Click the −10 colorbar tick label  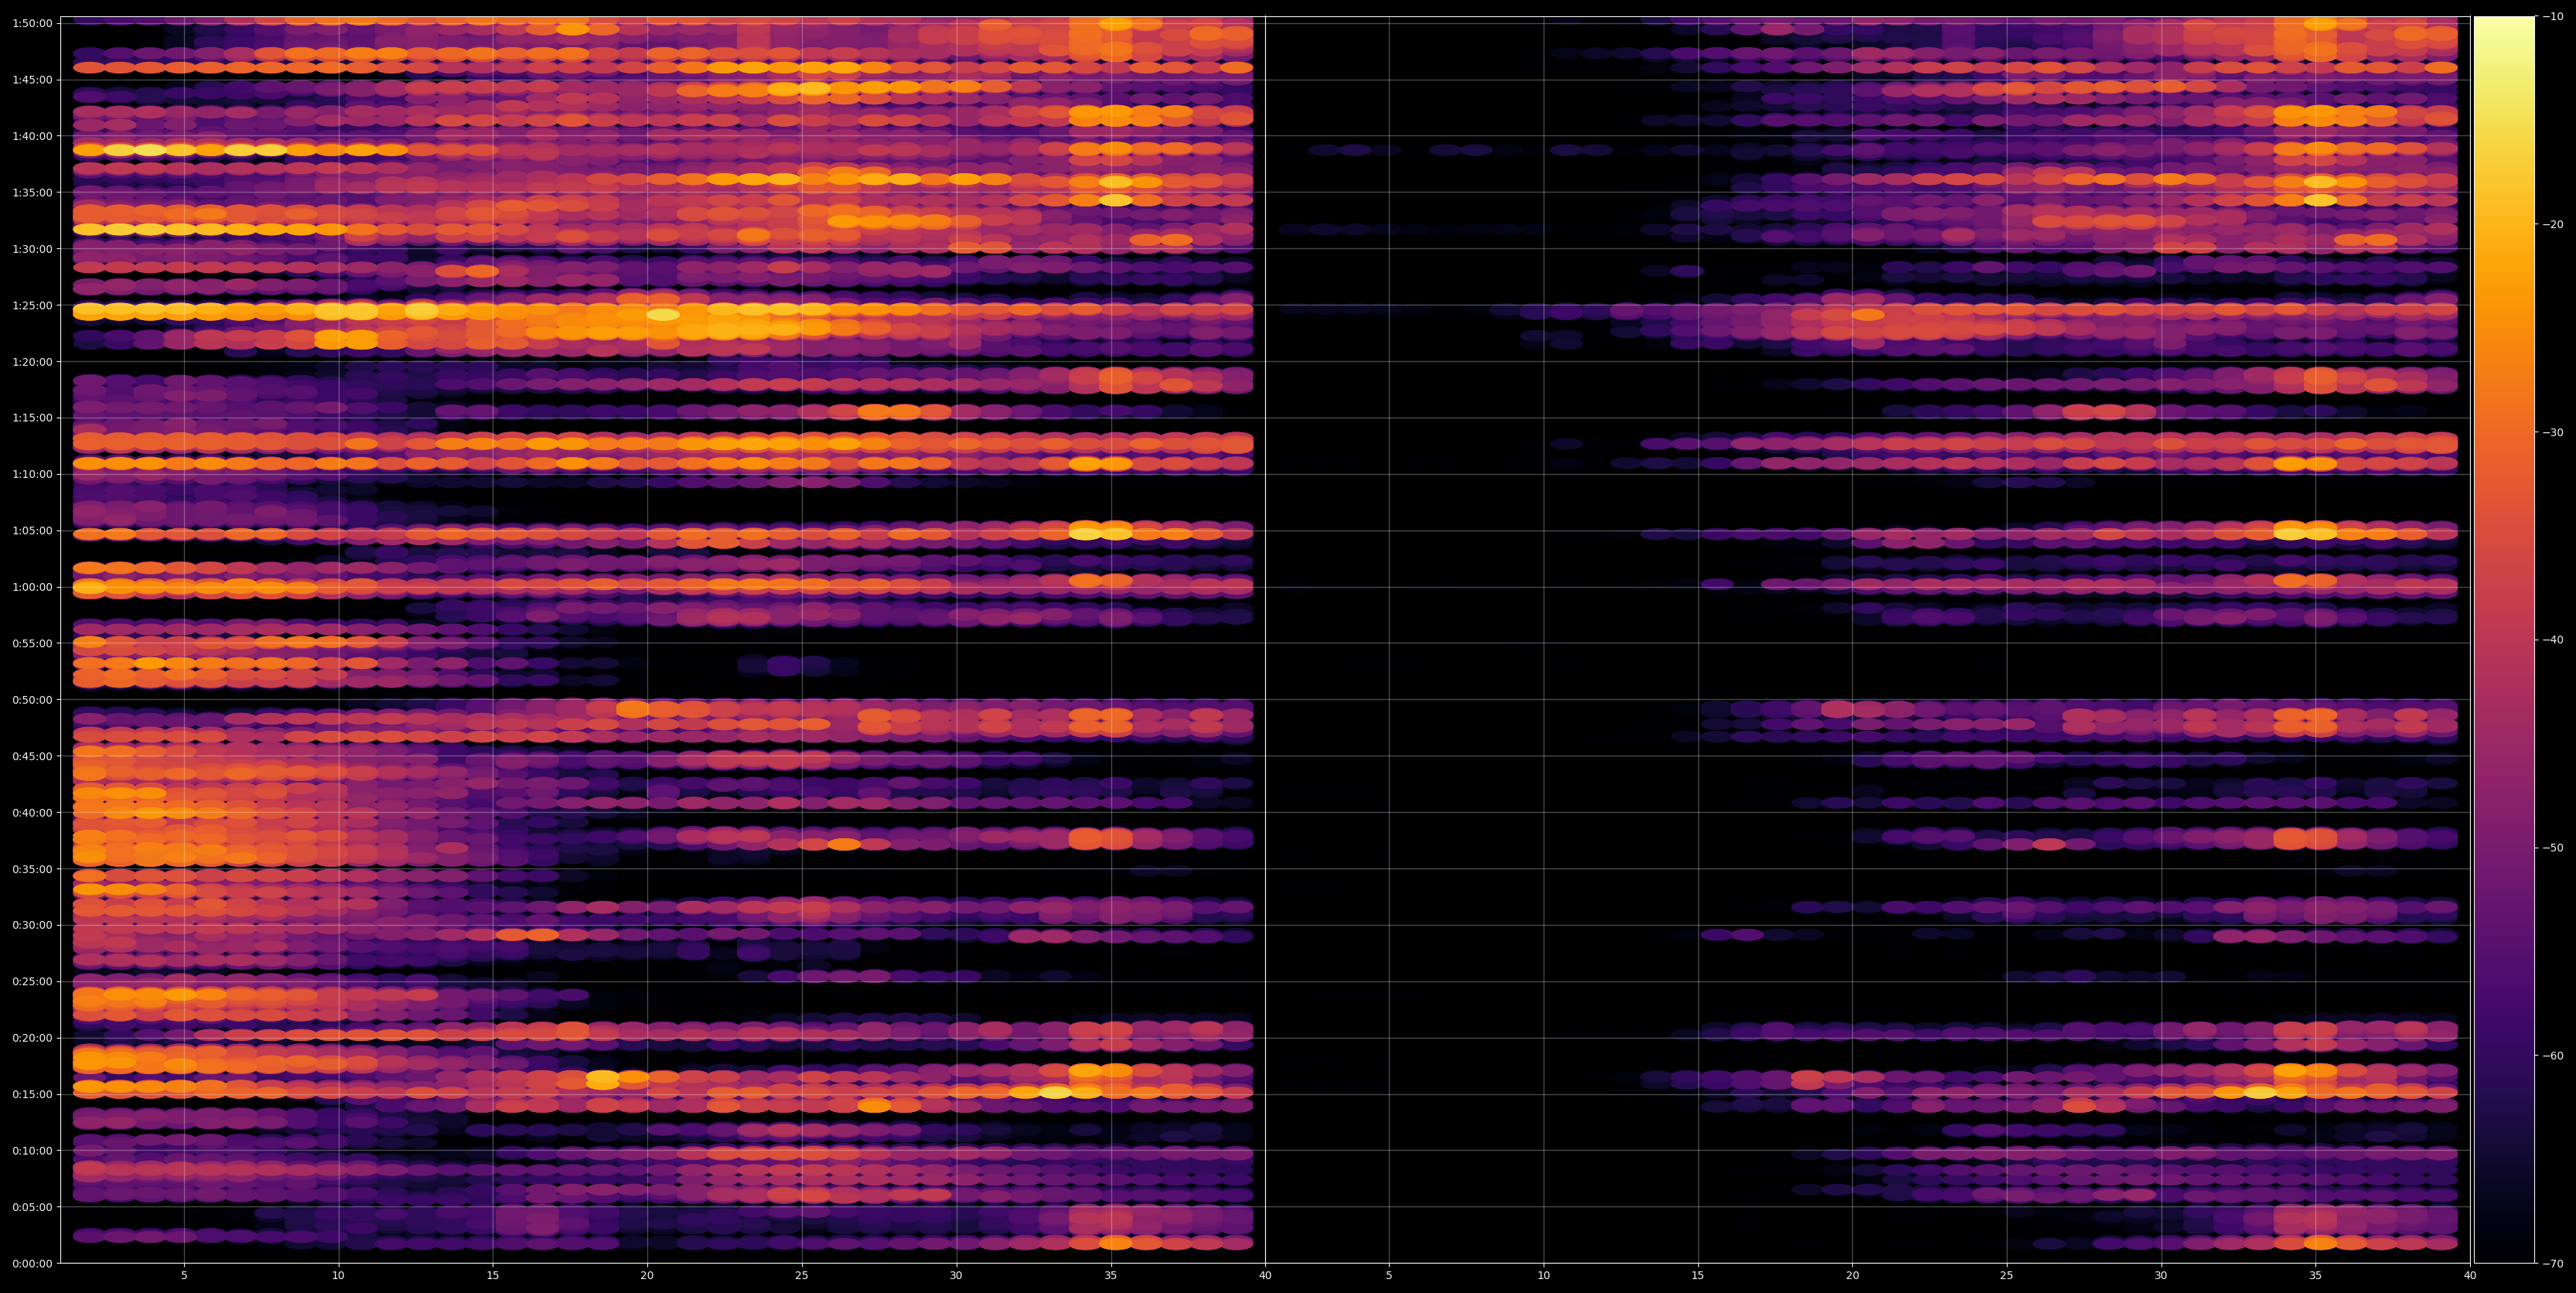2551,16
